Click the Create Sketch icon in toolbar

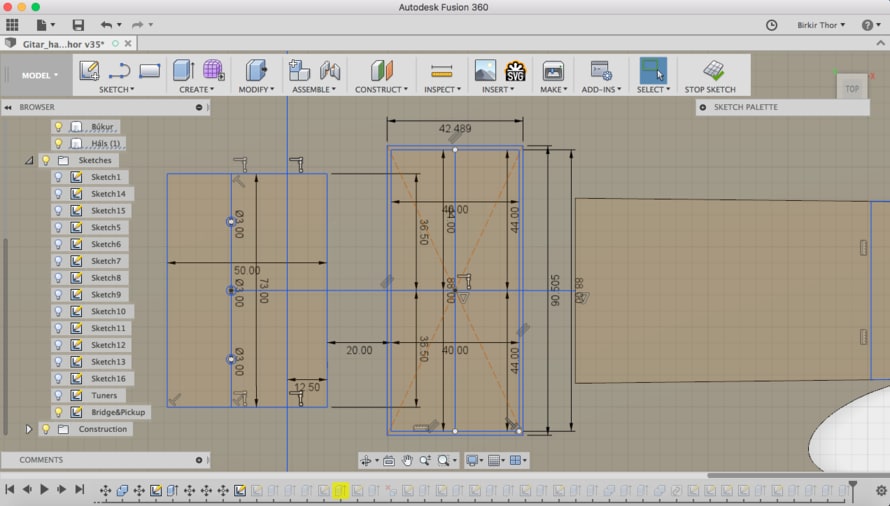89,70
